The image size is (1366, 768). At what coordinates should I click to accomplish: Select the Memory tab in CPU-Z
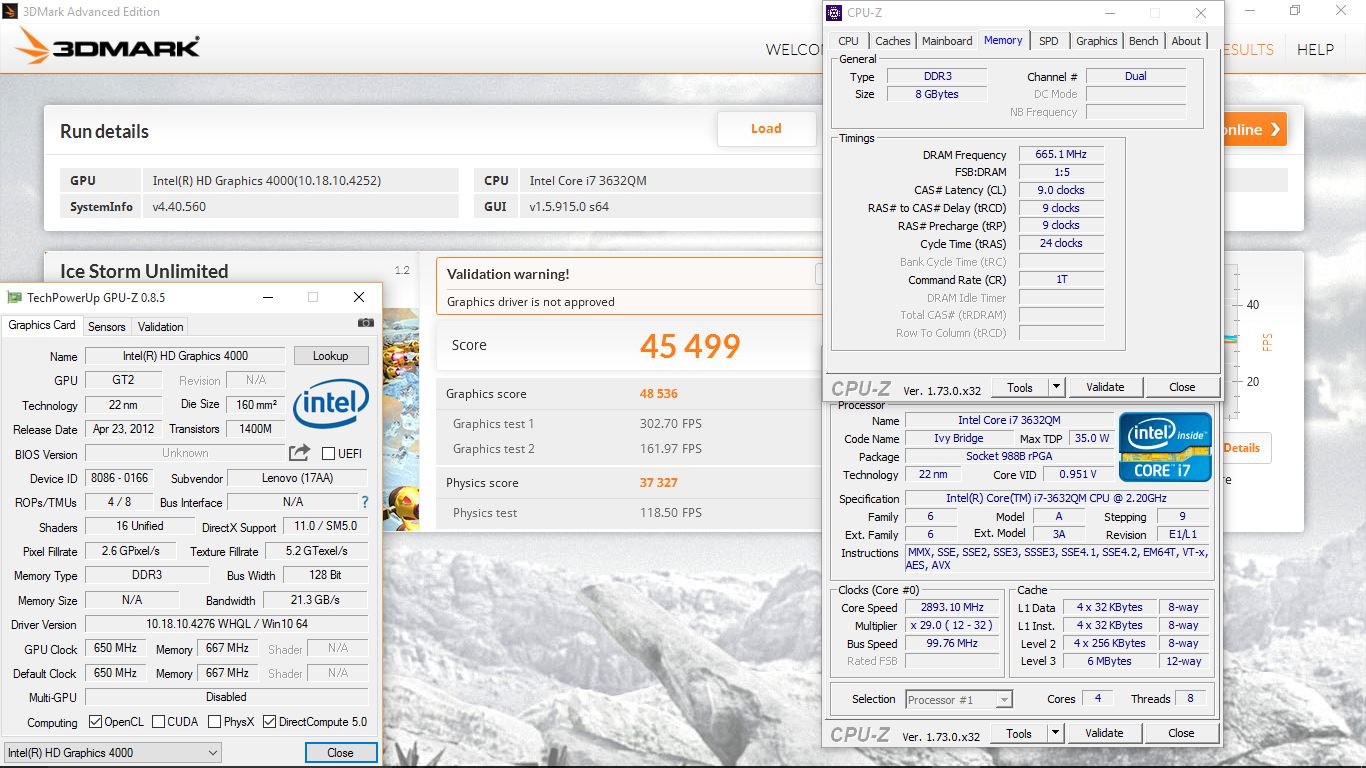click(1003, 40)
